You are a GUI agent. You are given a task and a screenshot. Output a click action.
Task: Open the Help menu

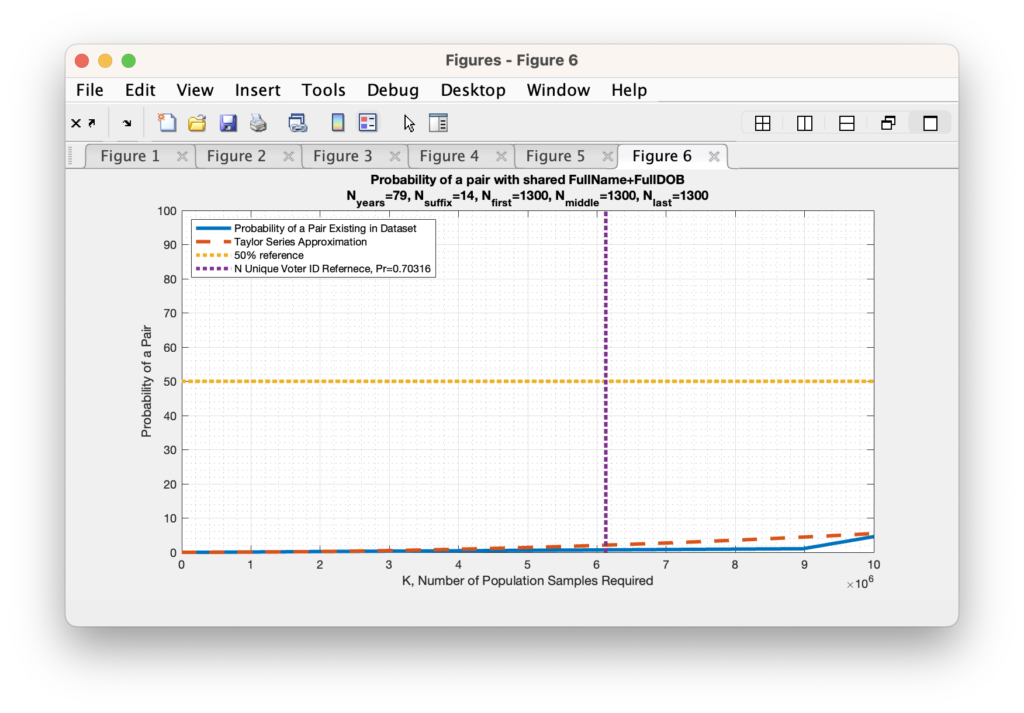tap(629, 90)
